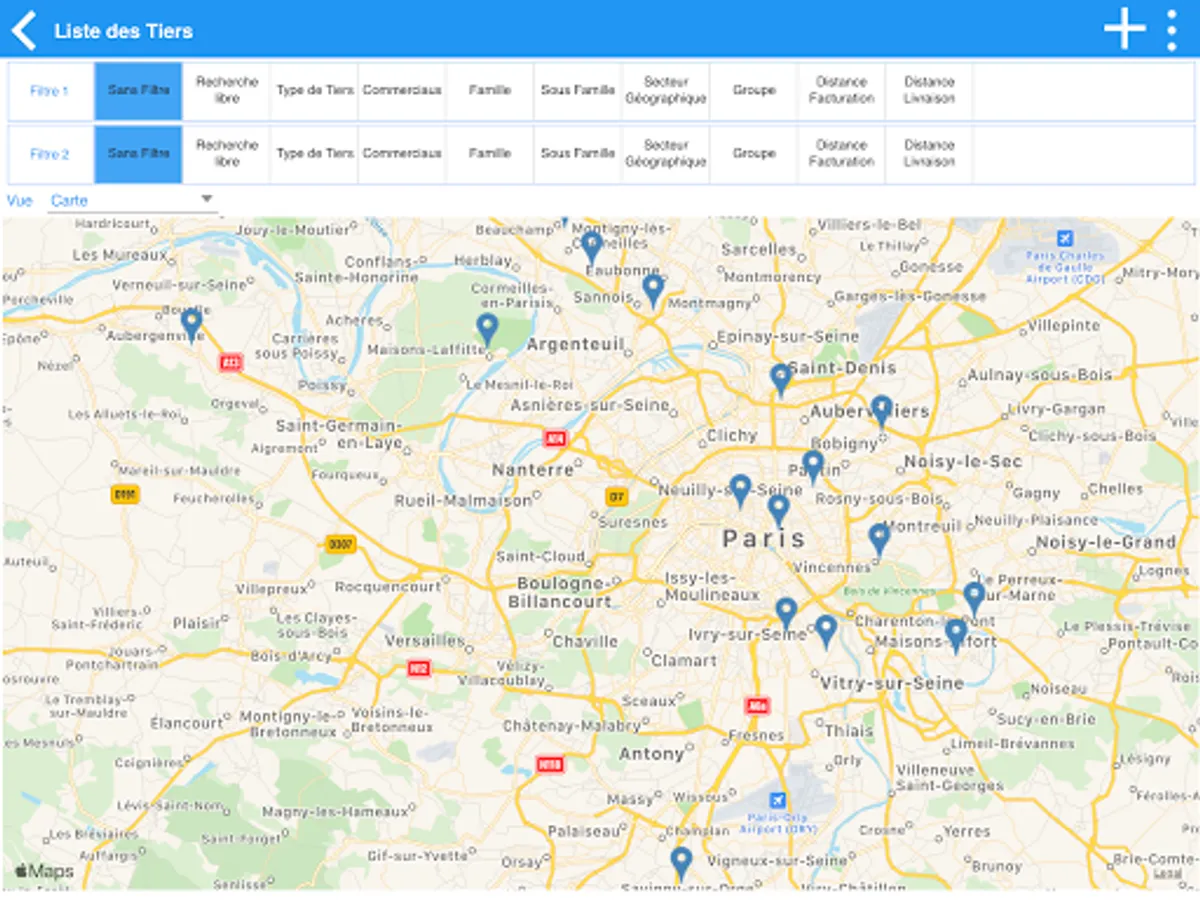Choose Distance Facturation in Filtre 1 row
The width and height of the screenshot is (1200, 900).
tap(842, 91)
